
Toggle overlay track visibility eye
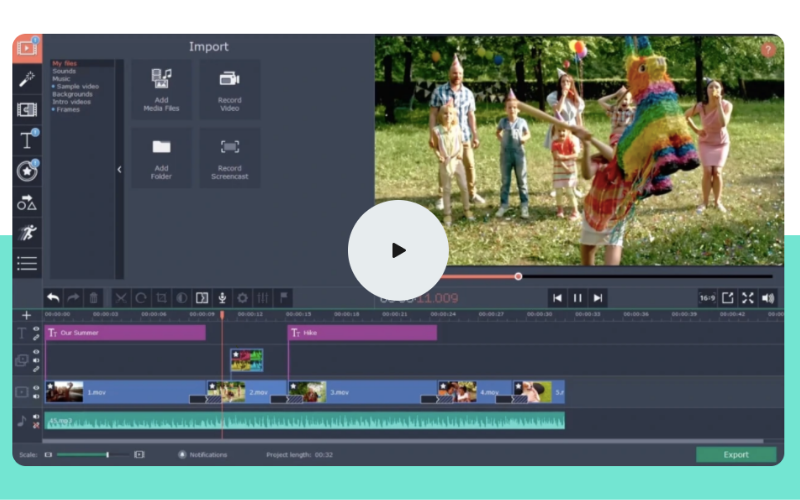(36, 352)
